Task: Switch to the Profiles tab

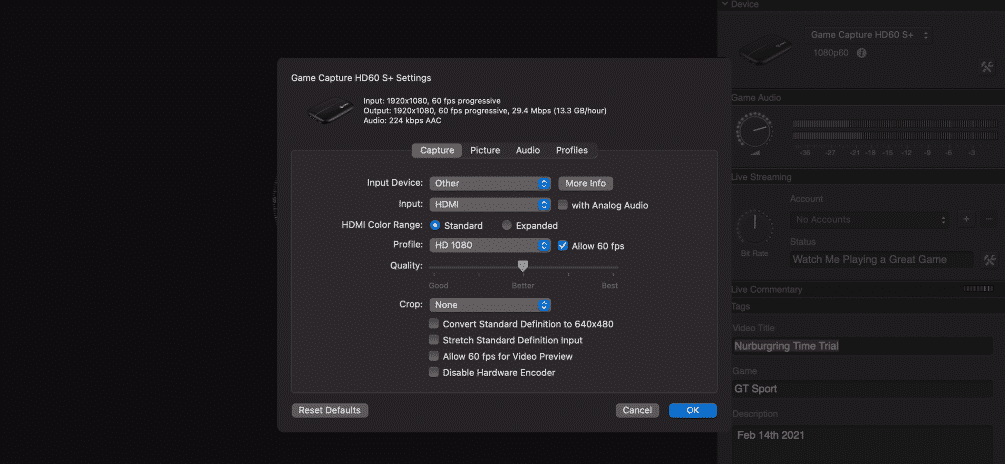Action: (x=572, y=150)
